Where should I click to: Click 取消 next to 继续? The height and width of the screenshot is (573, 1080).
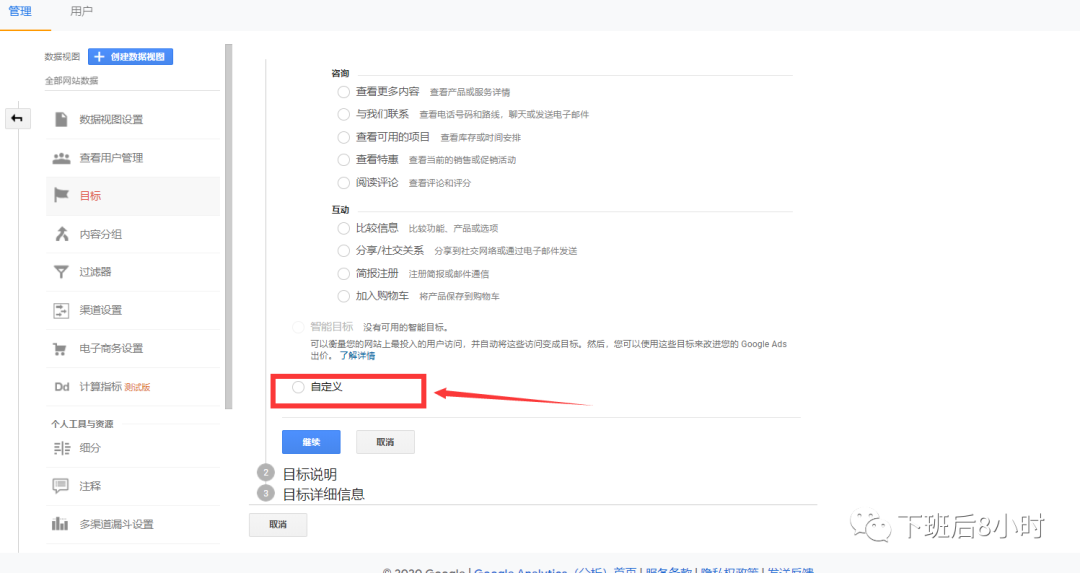[x=385, y=442]
